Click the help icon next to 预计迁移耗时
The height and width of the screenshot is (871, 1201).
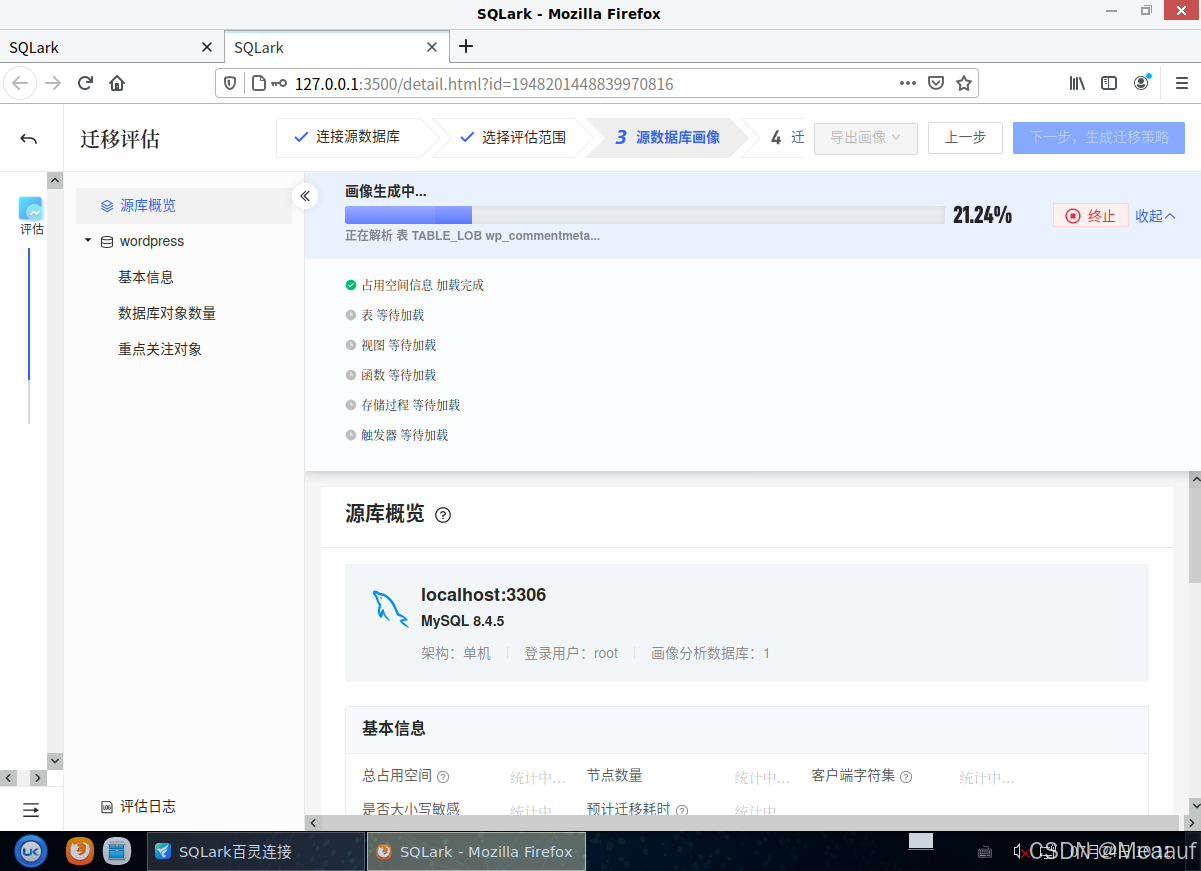tap(682, 810)
